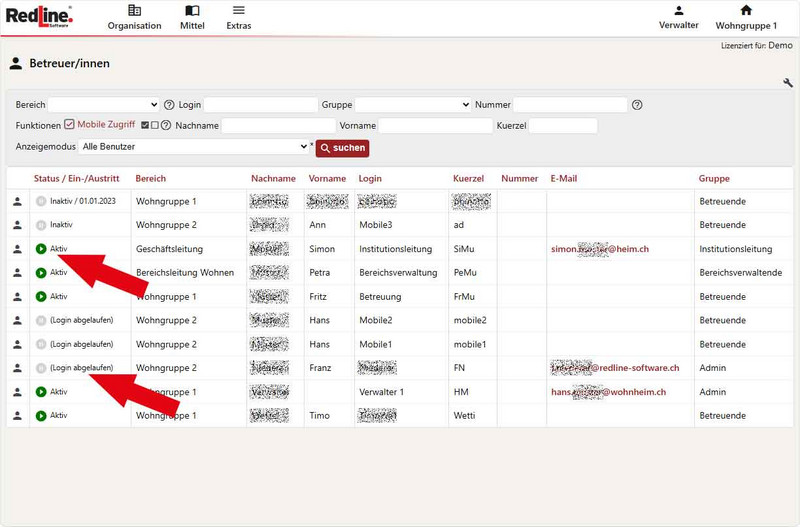Click grey status icon in Franz's row
This screenshot has width=800, height=527.
pyautogui.click(x=41, y=368)
